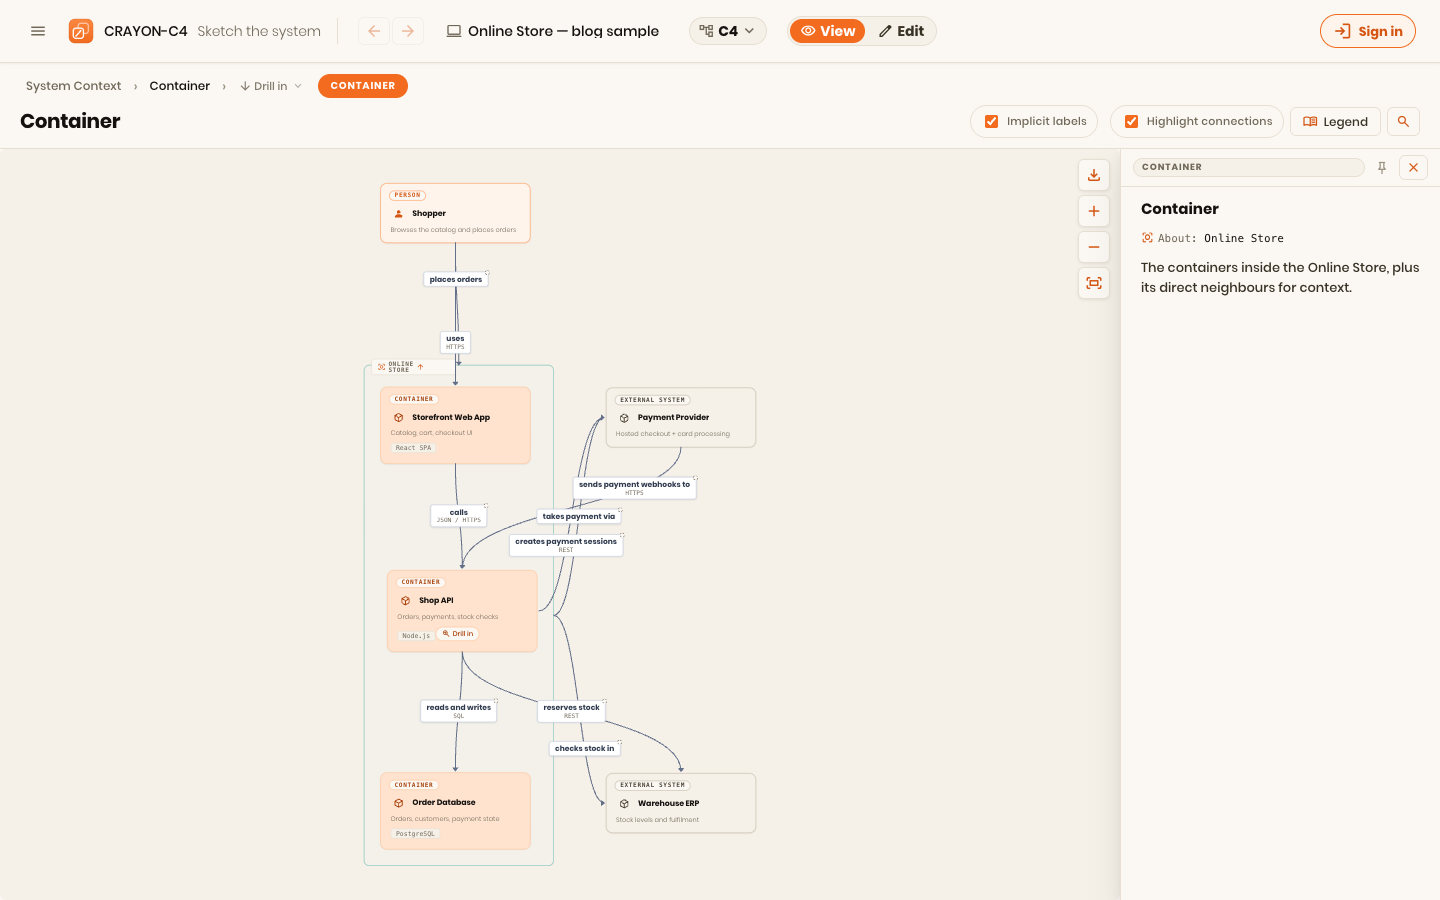Switch to Edit mode
Image resolution: width=1440 pixels, height=900 pixels.
pyautogui.click(x=901, y=31)
